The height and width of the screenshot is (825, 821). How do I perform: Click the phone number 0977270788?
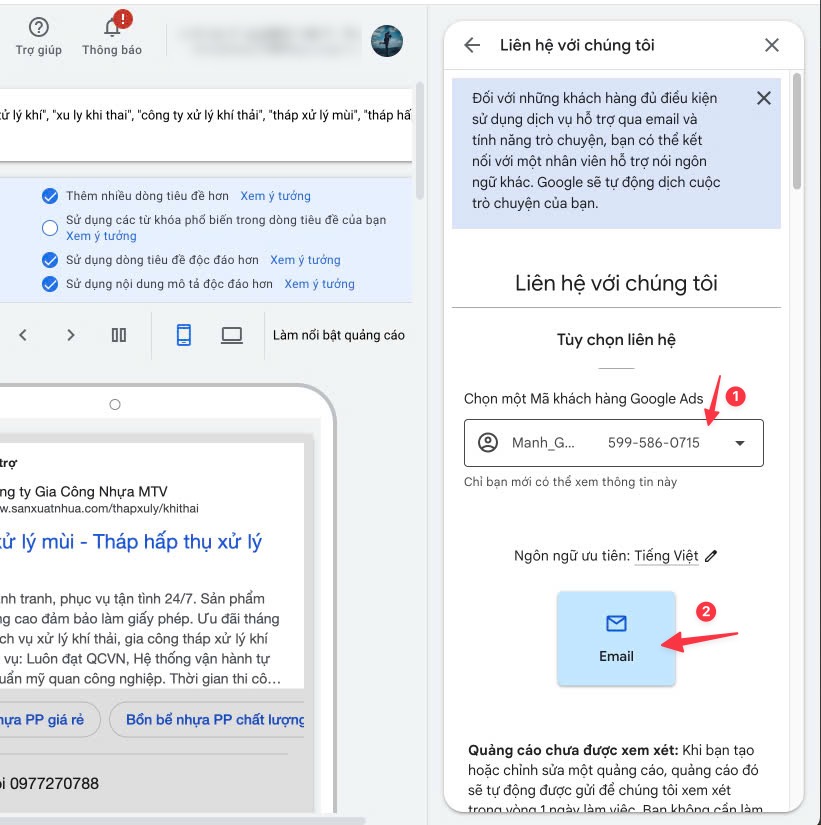54,783
